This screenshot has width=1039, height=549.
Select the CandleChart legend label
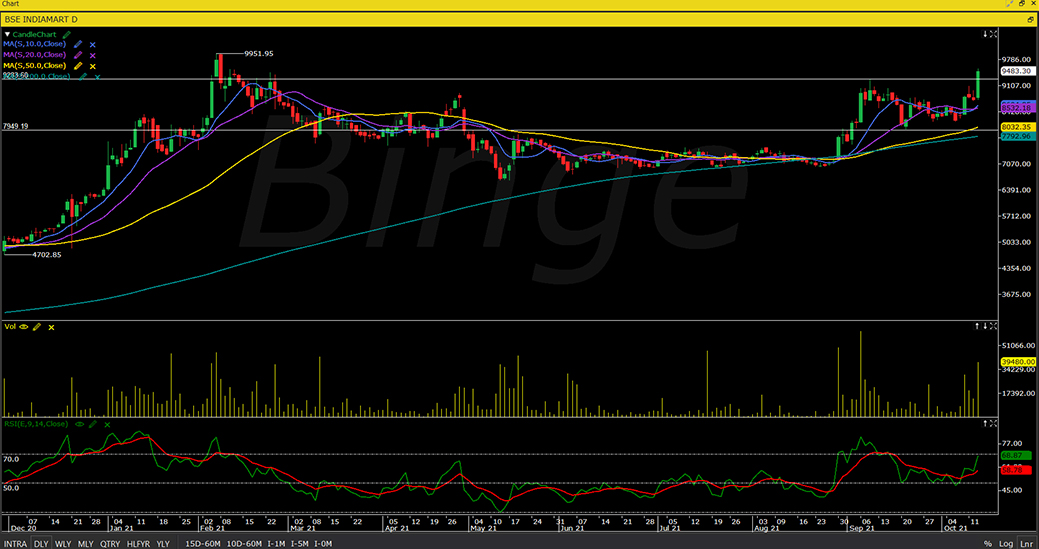tap(35, 33)
